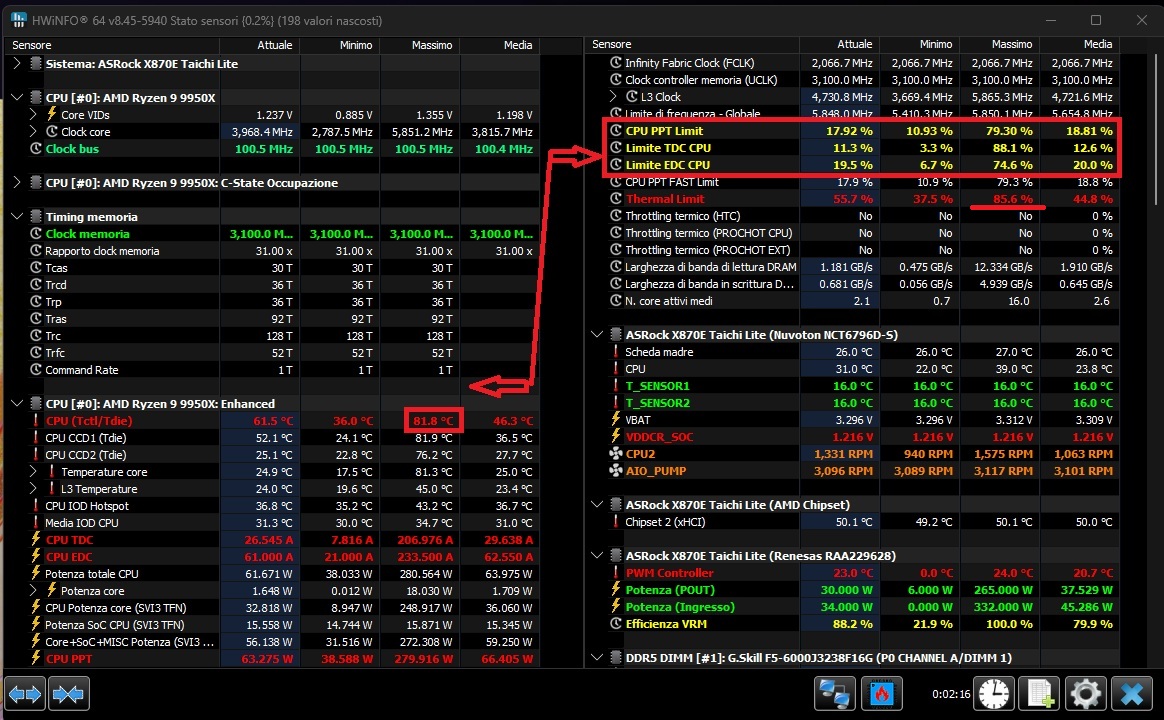The width and height of the screenshot is (1164, 720).
Task: Expand the L3 Temperature row
Action: tap(33, 488)
